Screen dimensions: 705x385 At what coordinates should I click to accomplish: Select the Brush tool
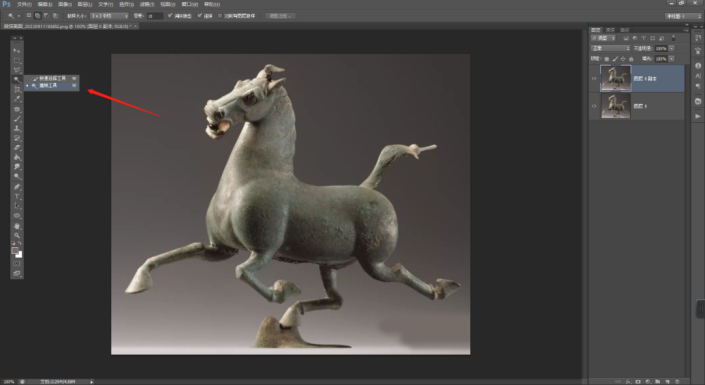[17, 119]
